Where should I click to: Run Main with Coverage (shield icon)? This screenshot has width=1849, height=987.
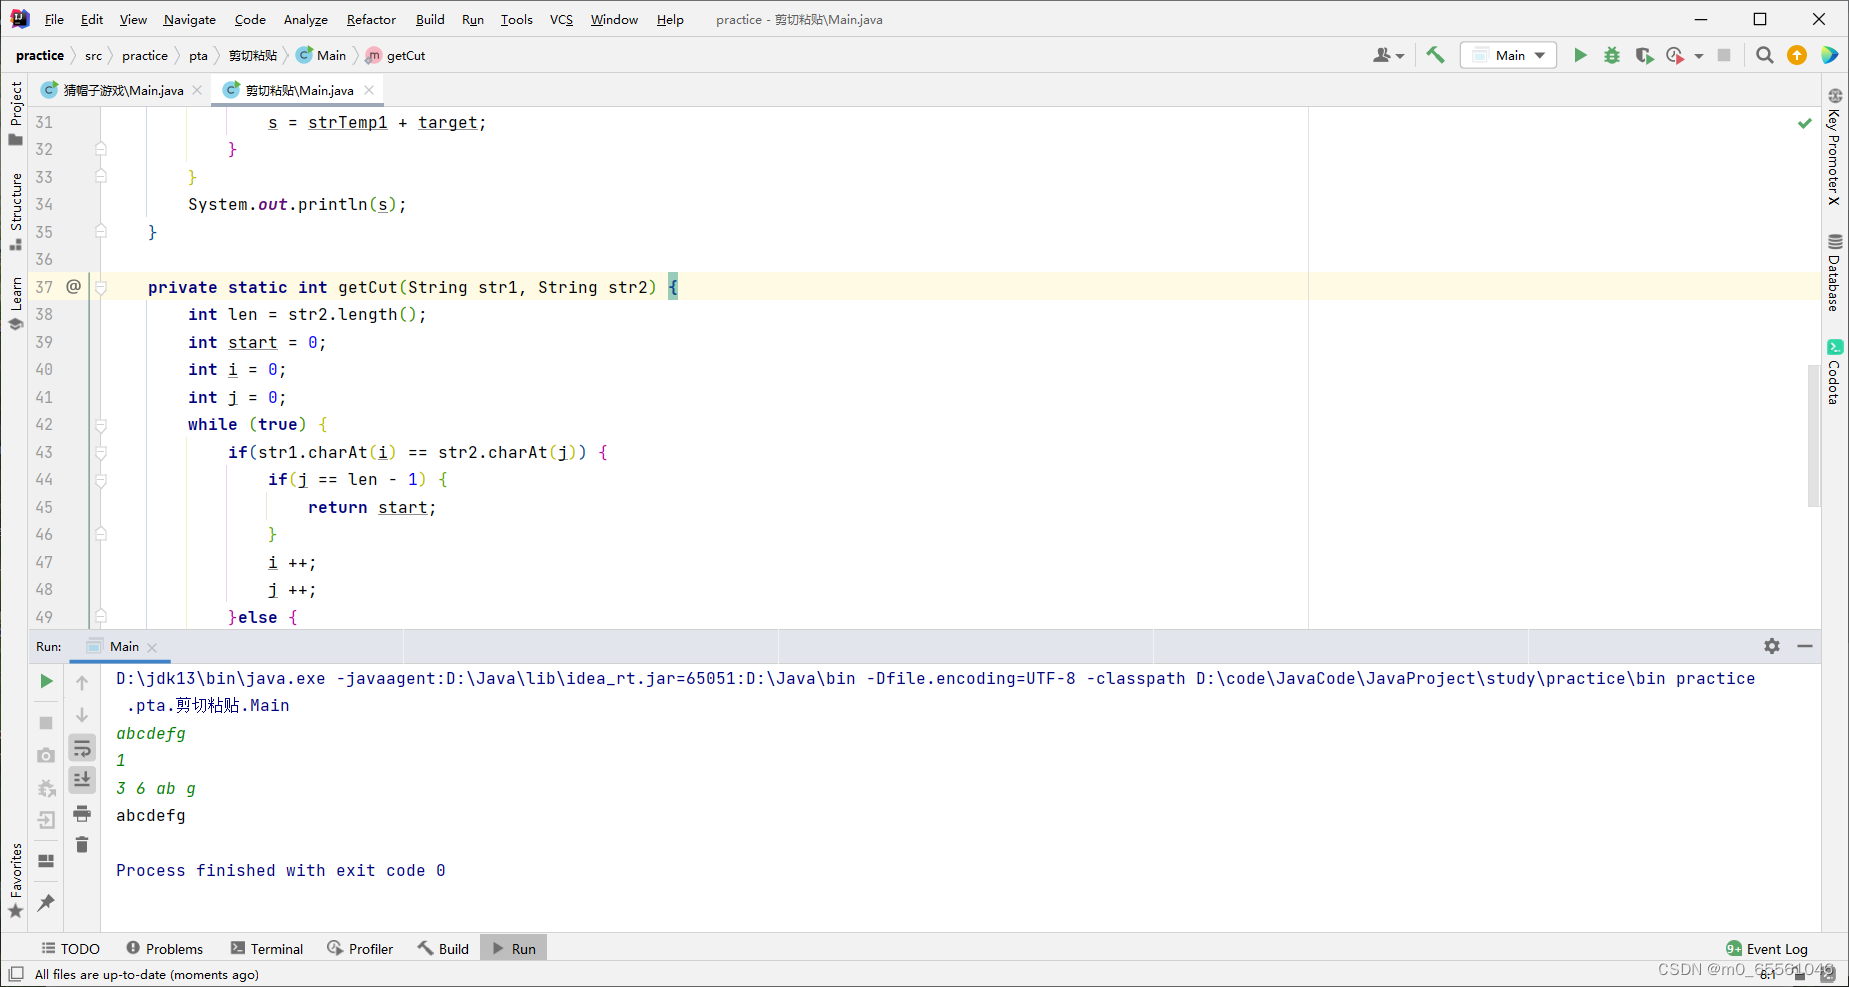[1644, 55]
